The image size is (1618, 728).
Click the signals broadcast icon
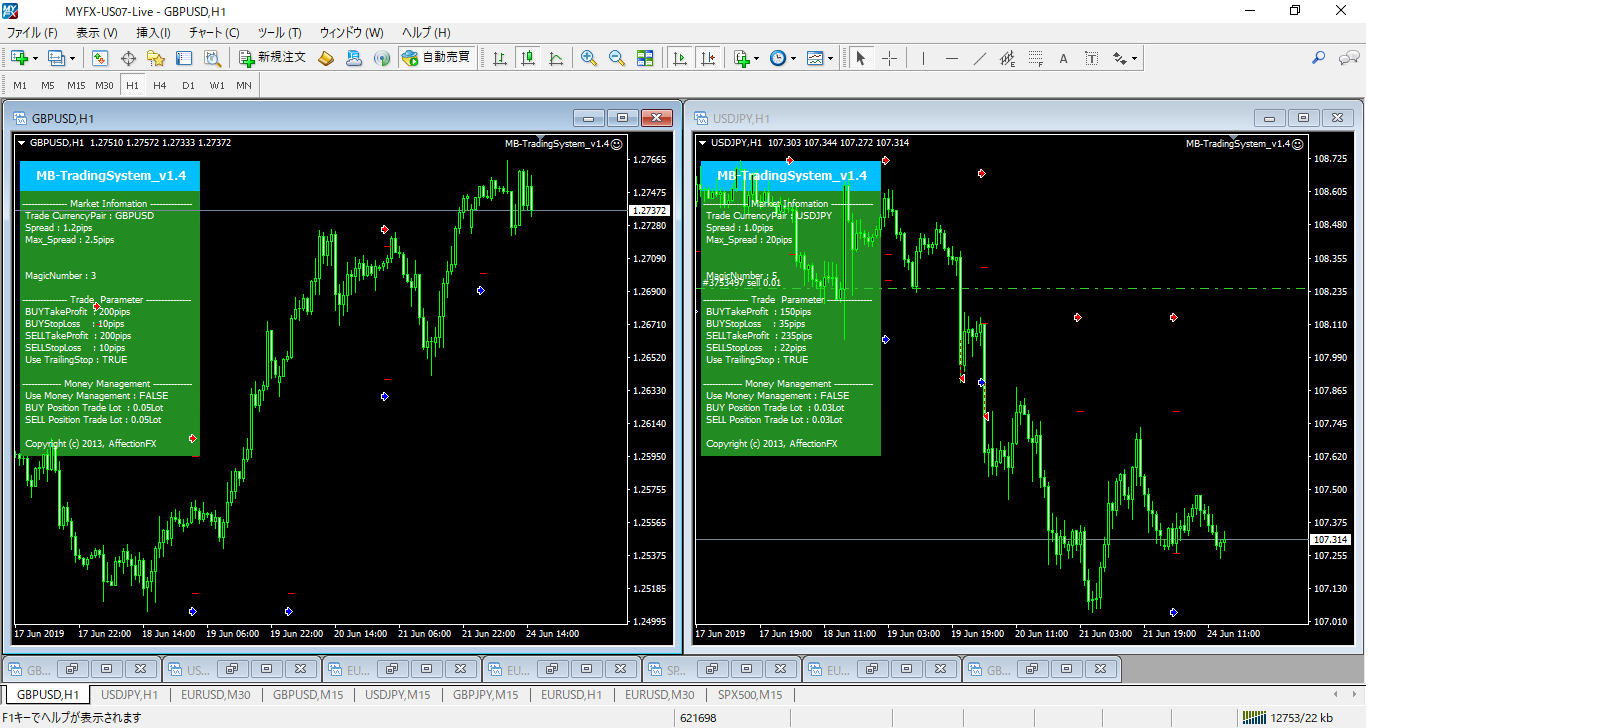382,58
